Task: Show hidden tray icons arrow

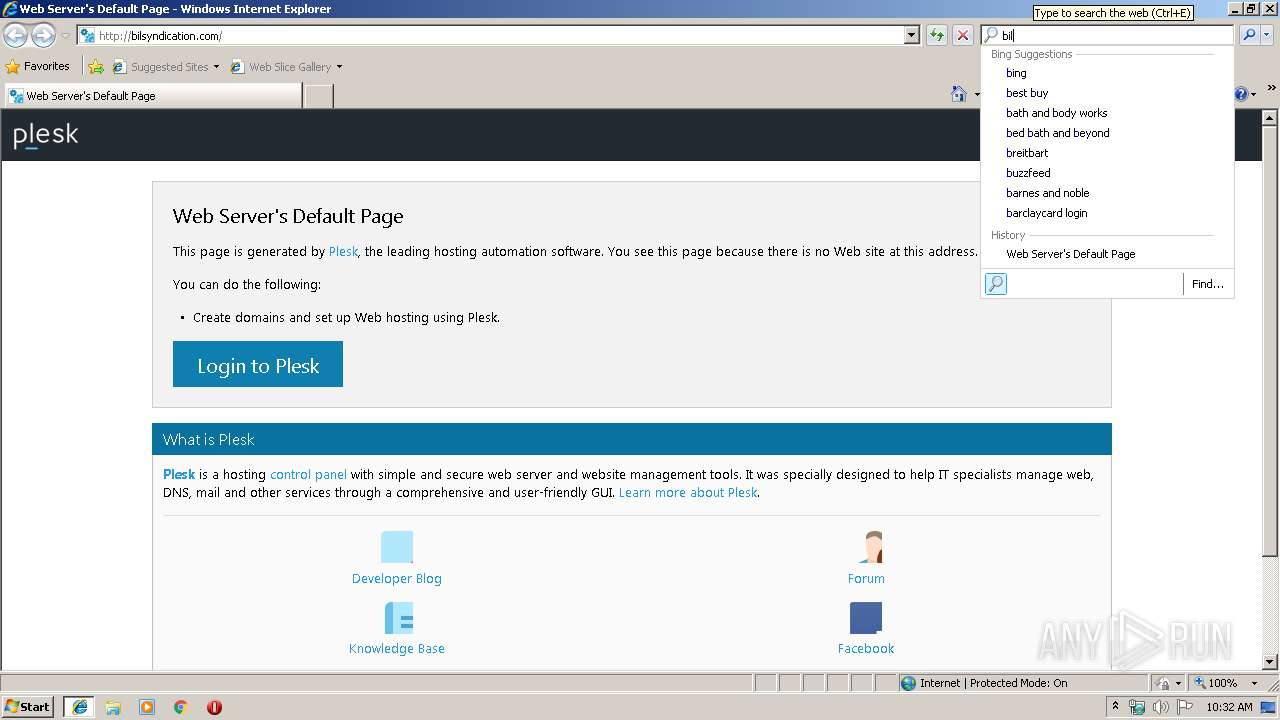Action: click(1116, 706)
